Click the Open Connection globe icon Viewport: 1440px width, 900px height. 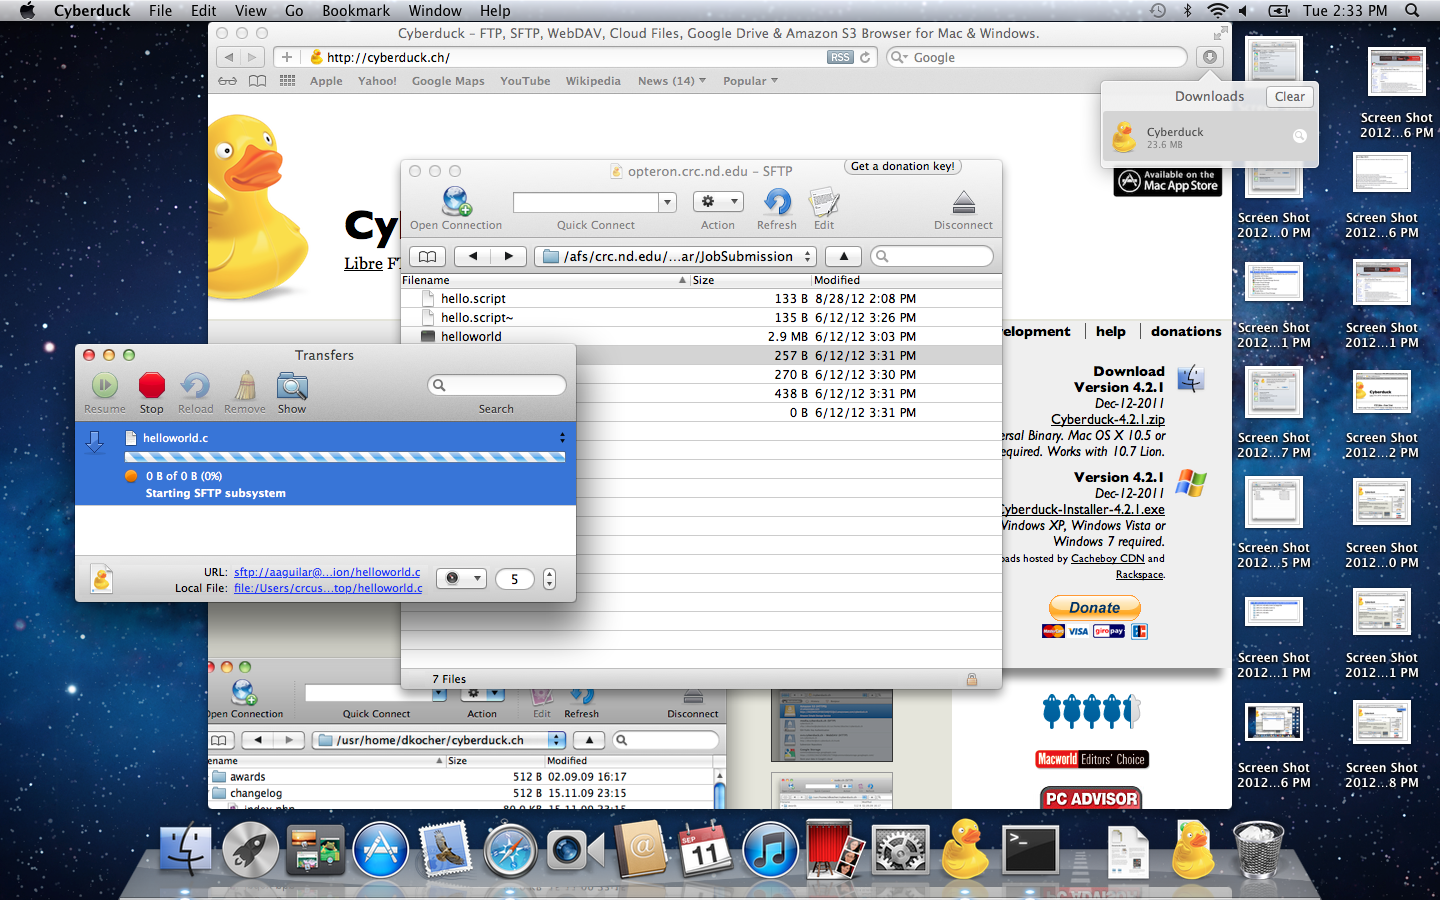(x=456, y=203)
